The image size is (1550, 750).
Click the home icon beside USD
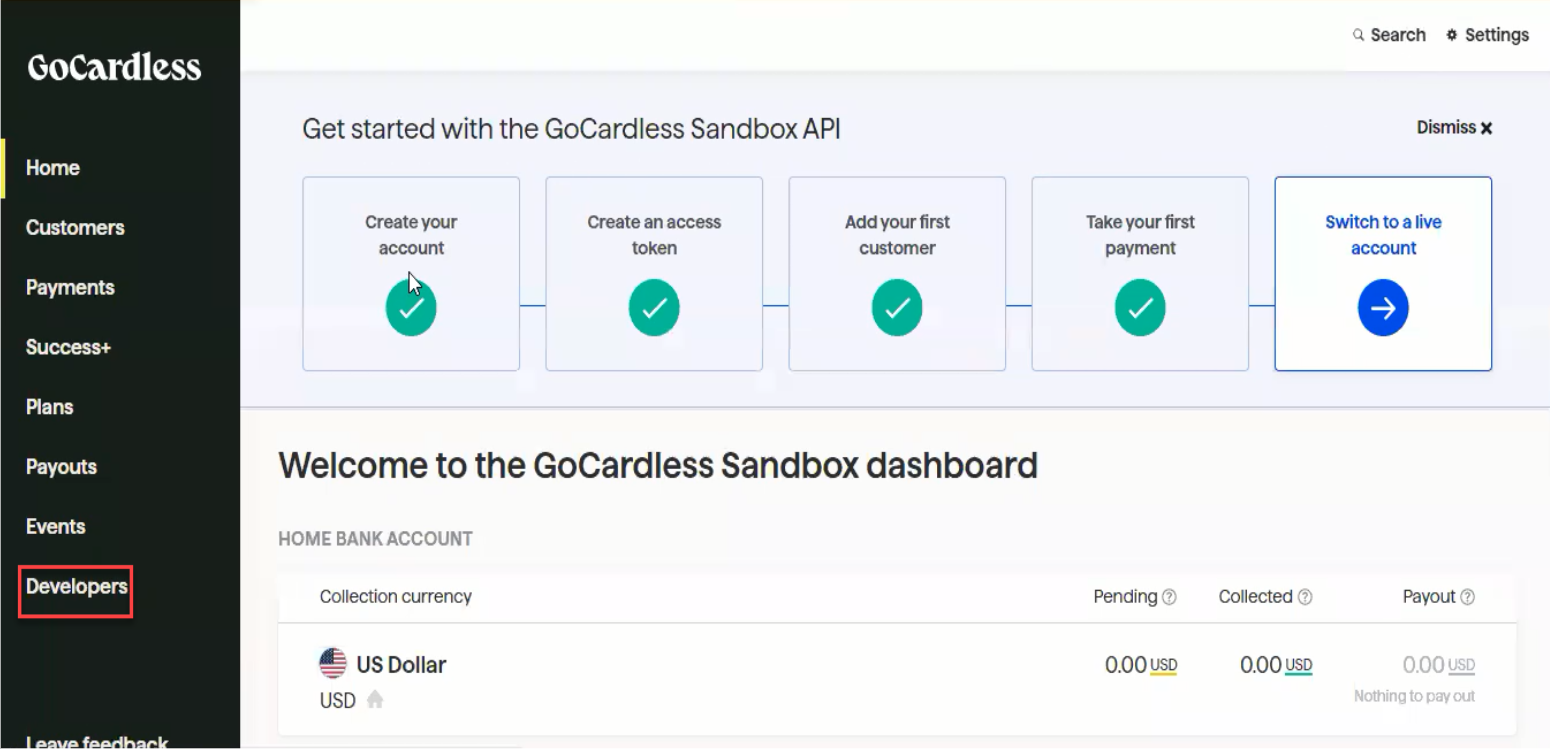[x=375, y=701]
